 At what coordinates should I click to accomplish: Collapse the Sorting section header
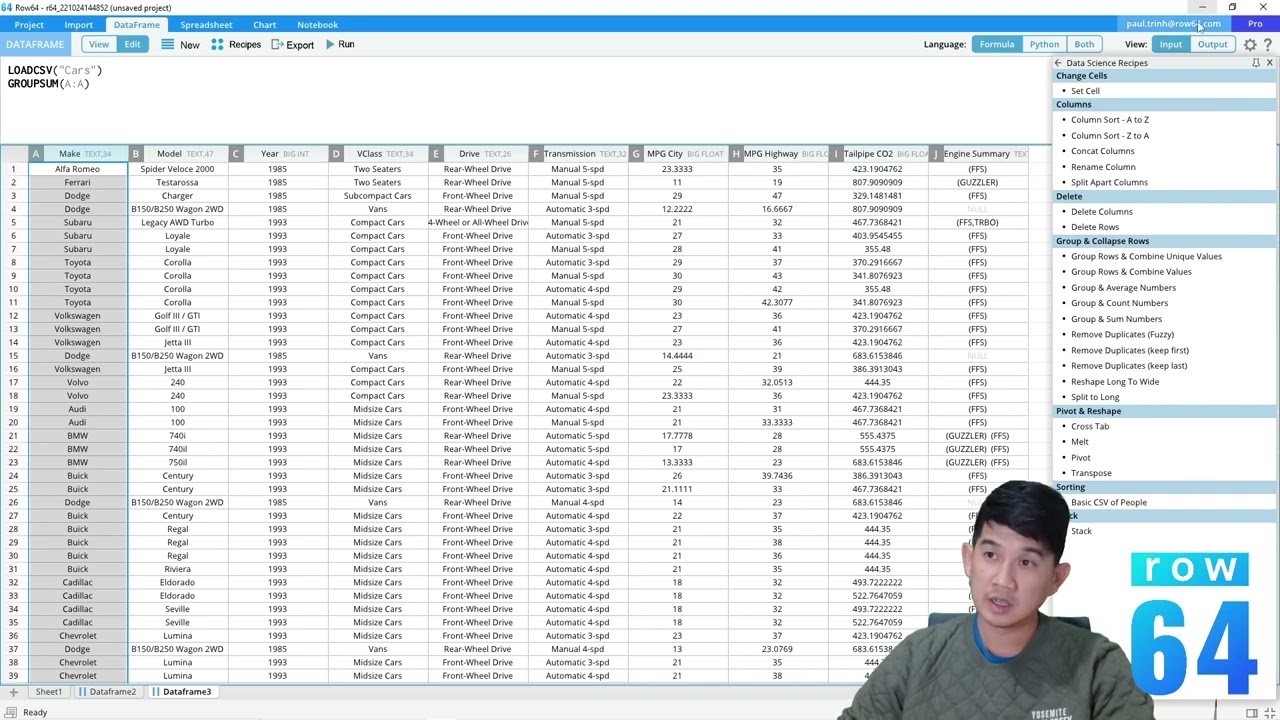point(1165,487)
